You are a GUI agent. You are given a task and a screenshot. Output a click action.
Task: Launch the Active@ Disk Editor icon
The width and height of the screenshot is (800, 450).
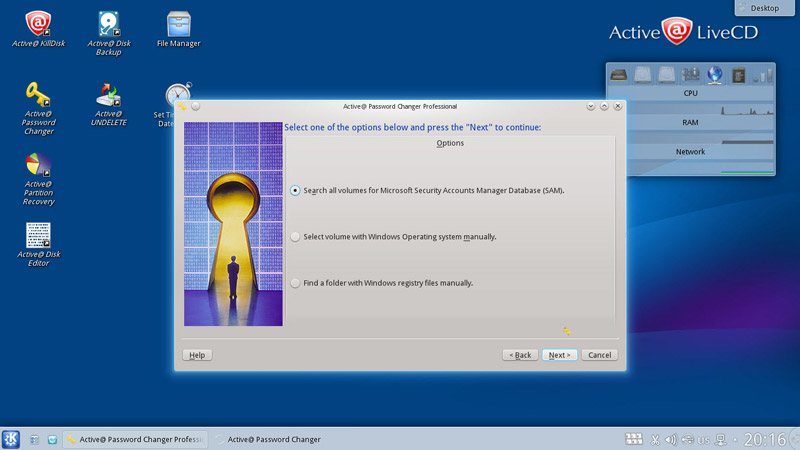click(x=38, y=236)
